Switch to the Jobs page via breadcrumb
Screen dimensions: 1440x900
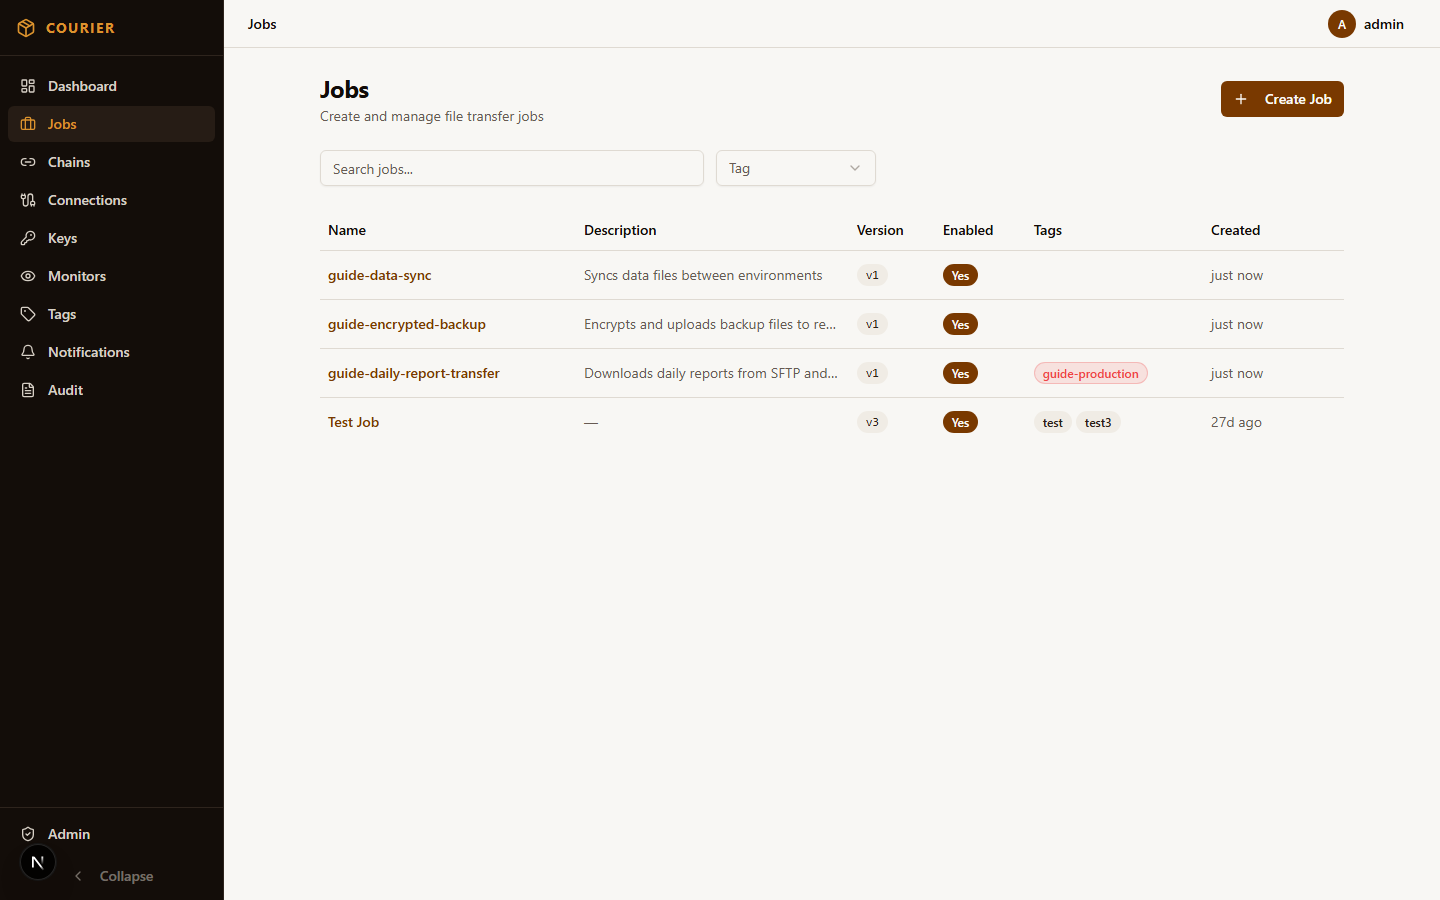pos(261,24)
